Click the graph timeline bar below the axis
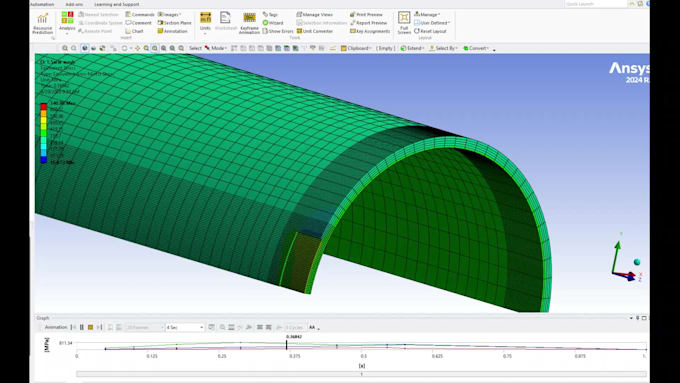 click(x=361, y=374)
